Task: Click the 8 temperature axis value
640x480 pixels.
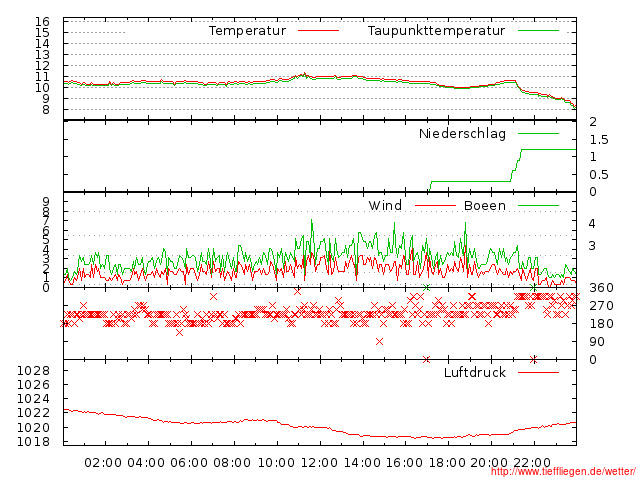Action: [x=46, y=109]
